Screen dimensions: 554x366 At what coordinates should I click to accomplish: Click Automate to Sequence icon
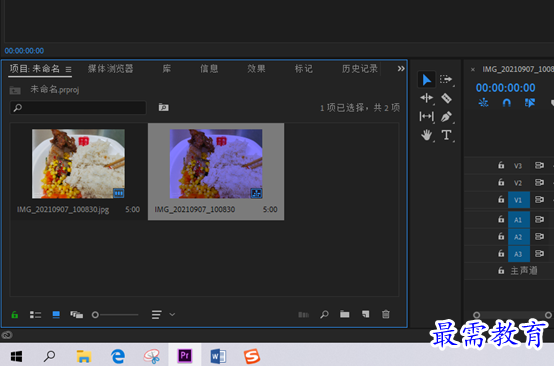303,314
